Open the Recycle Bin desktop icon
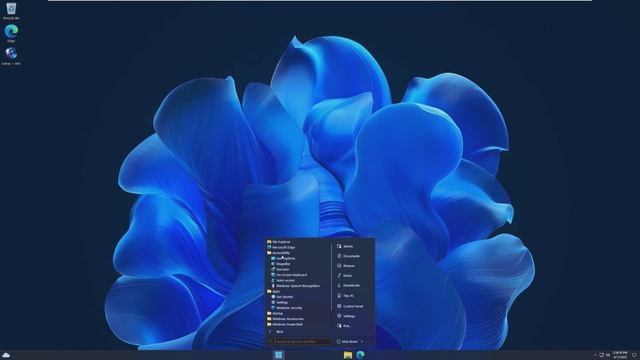Screen dimensions: 640x360 [x=11, y=11]
